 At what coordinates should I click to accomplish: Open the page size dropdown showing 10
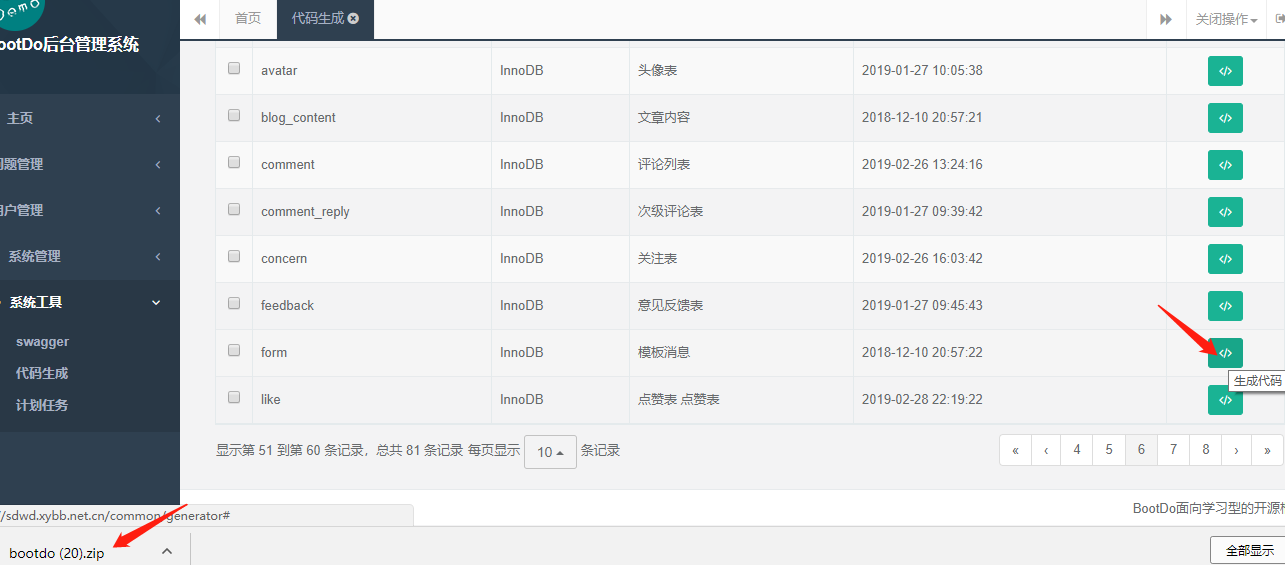pos(550,452)
